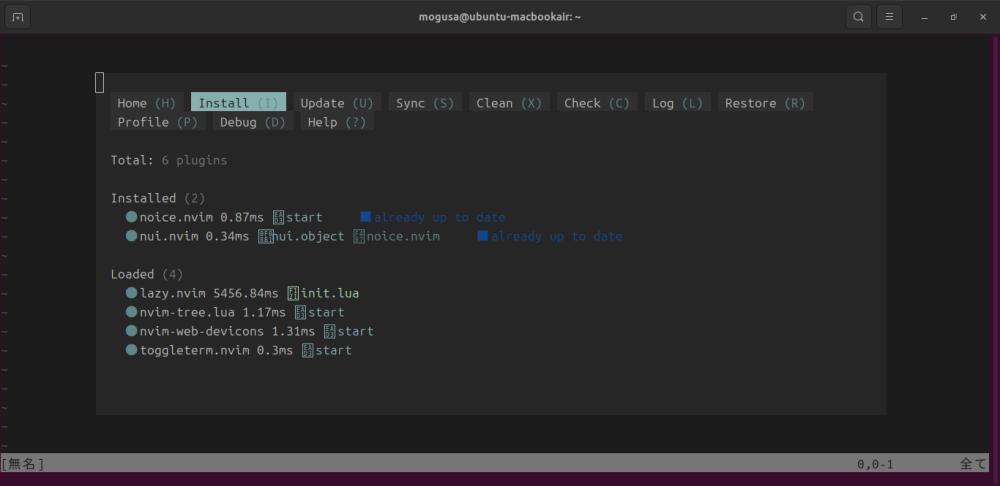Open the Update (U) view
Image resolution: width=1000 pixels, height=486 pixels.
point(337,103)
